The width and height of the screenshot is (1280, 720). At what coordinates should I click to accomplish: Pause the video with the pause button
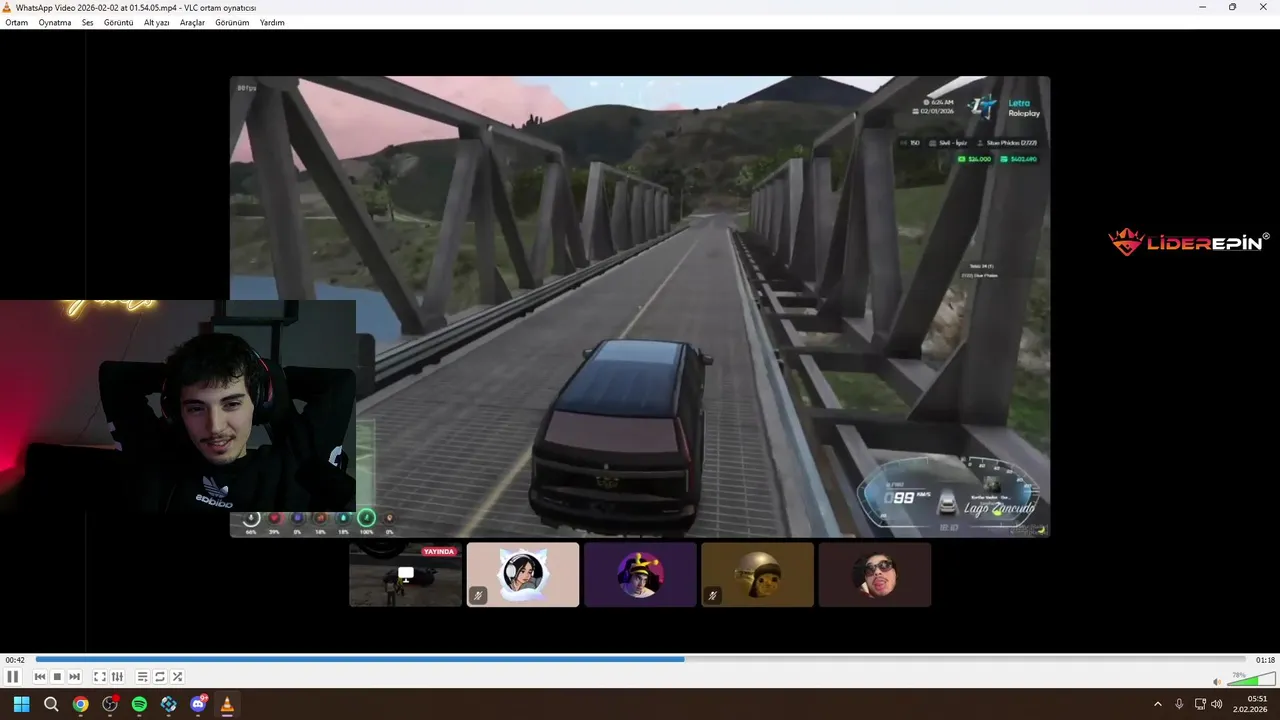click(13, 677)
